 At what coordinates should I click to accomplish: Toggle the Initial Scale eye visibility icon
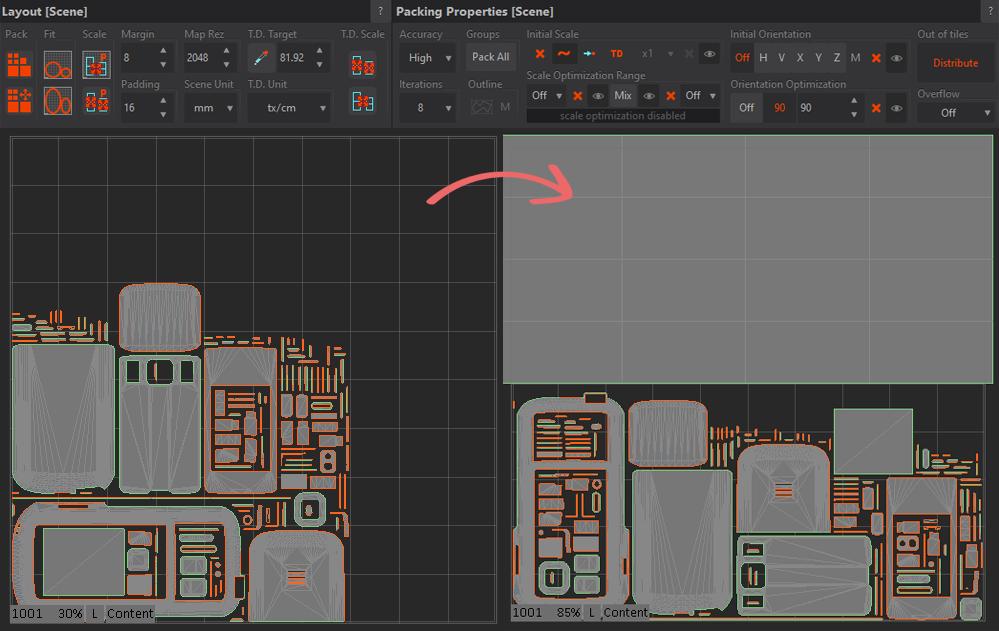(x=709, y=54)
